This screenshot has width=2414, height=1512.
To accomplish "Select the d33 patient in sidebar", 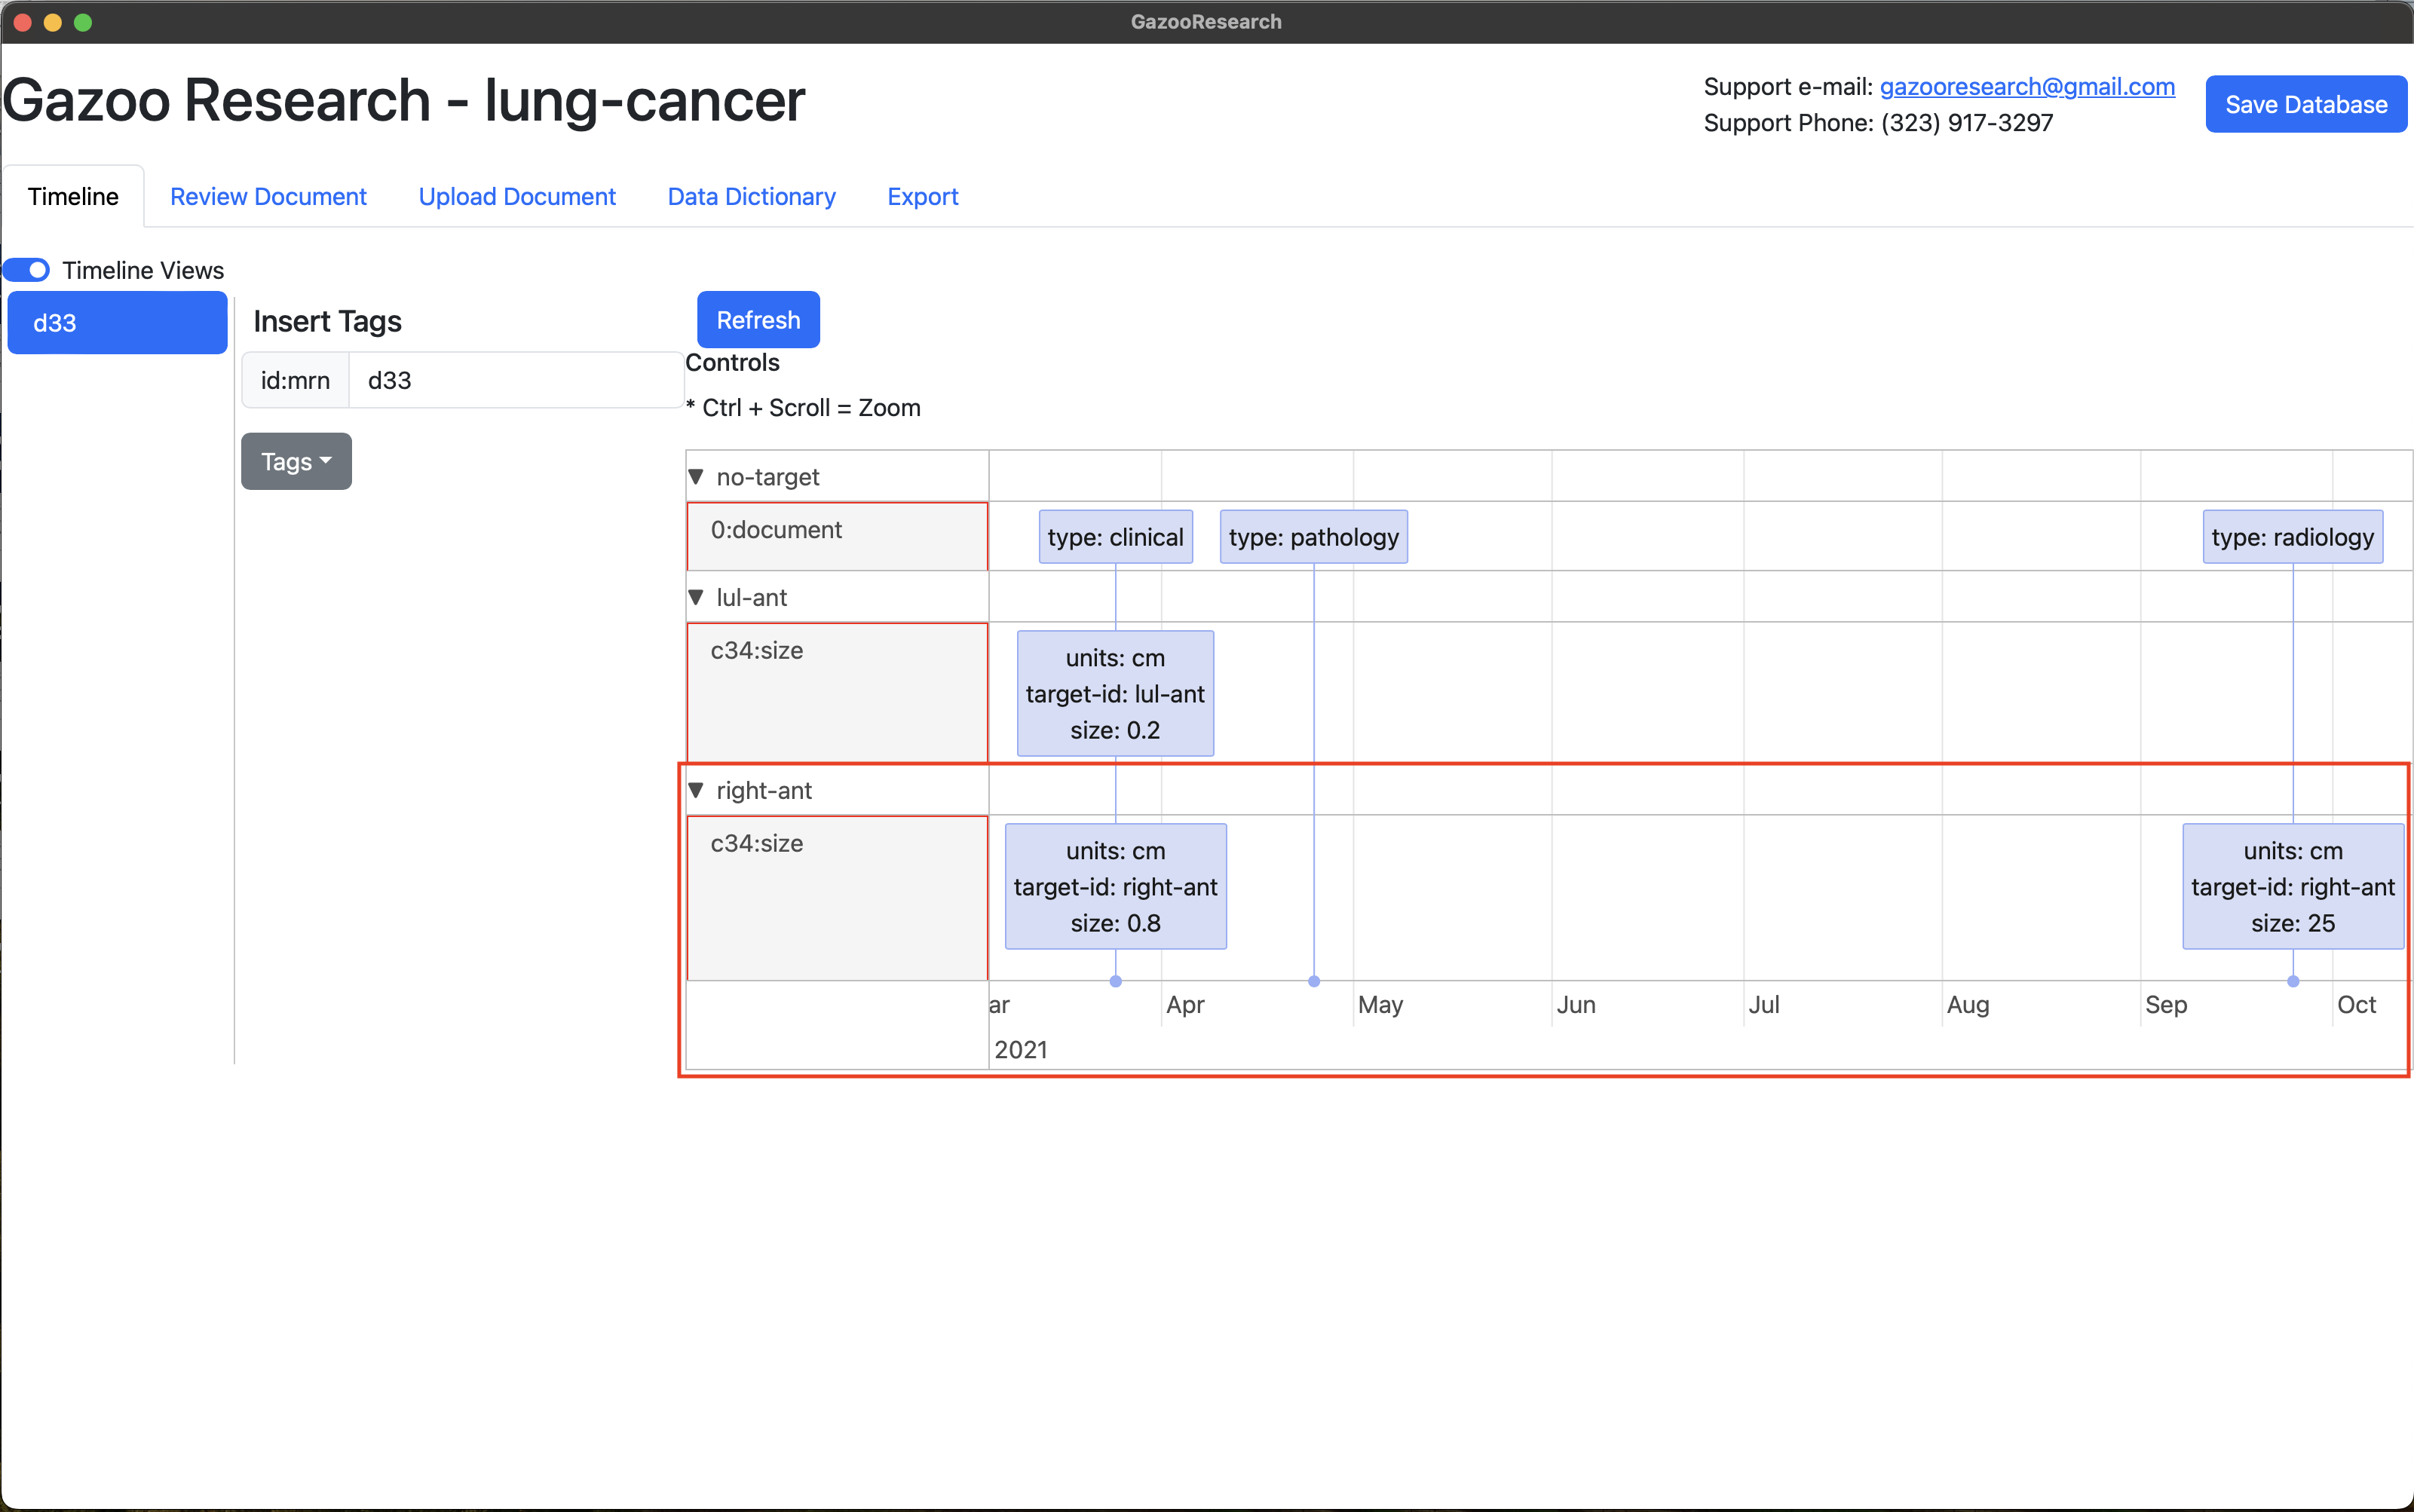I will tap(117, 323).
